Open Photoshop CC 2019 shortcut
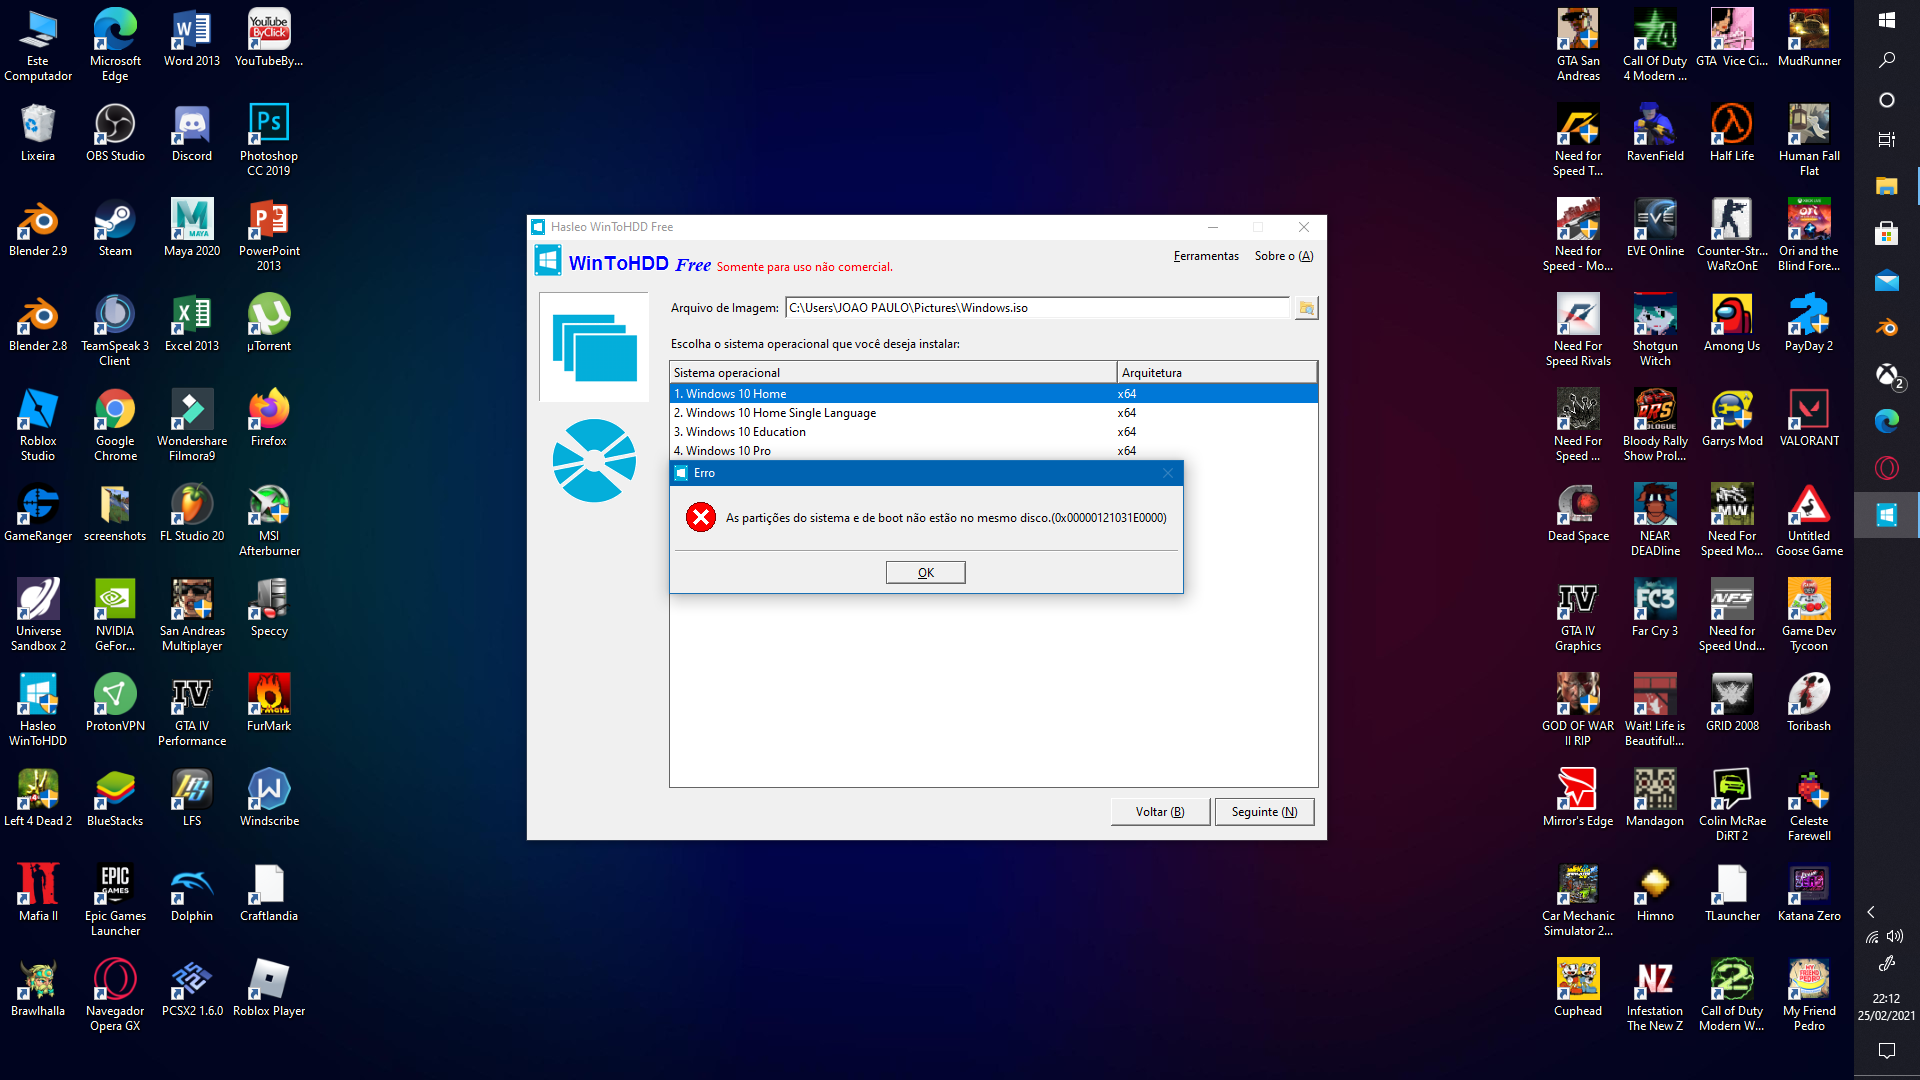The height and width of the screenshot is (1080, 1920). point(269,141)
